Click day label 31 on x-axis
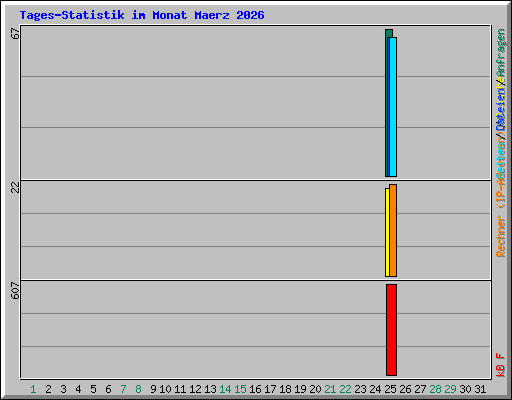The width and height of the screenshot is (512, 400). point(480,389)
